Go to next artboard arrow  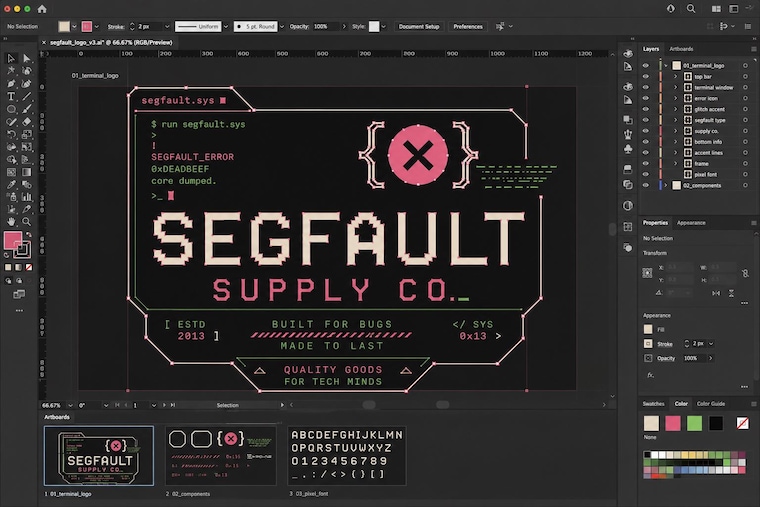164,405
